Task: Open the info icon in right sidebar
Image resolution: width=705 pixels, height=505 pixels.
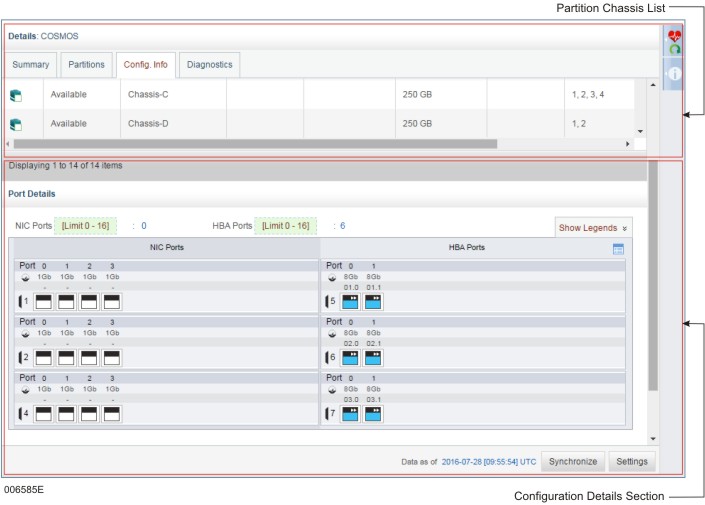Action: (674, 74)
